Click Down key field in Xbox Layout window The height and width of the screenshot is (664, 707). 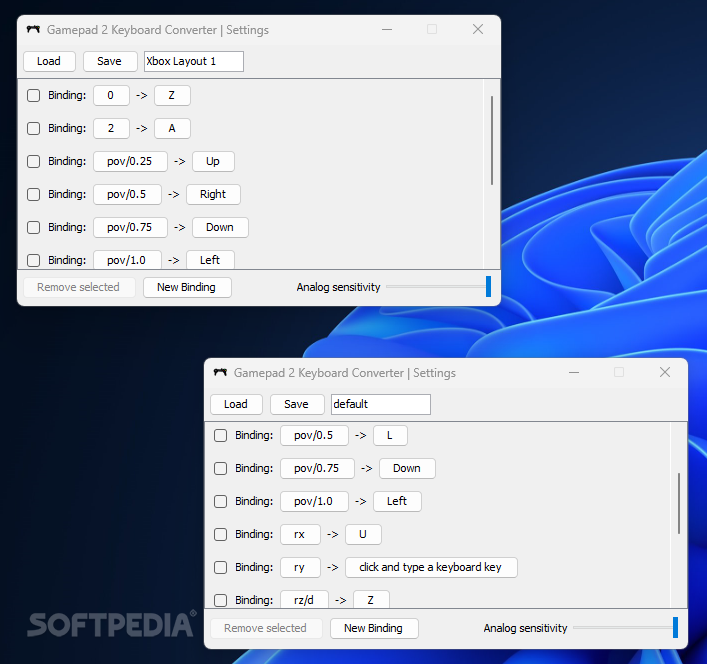coord(220,227)
